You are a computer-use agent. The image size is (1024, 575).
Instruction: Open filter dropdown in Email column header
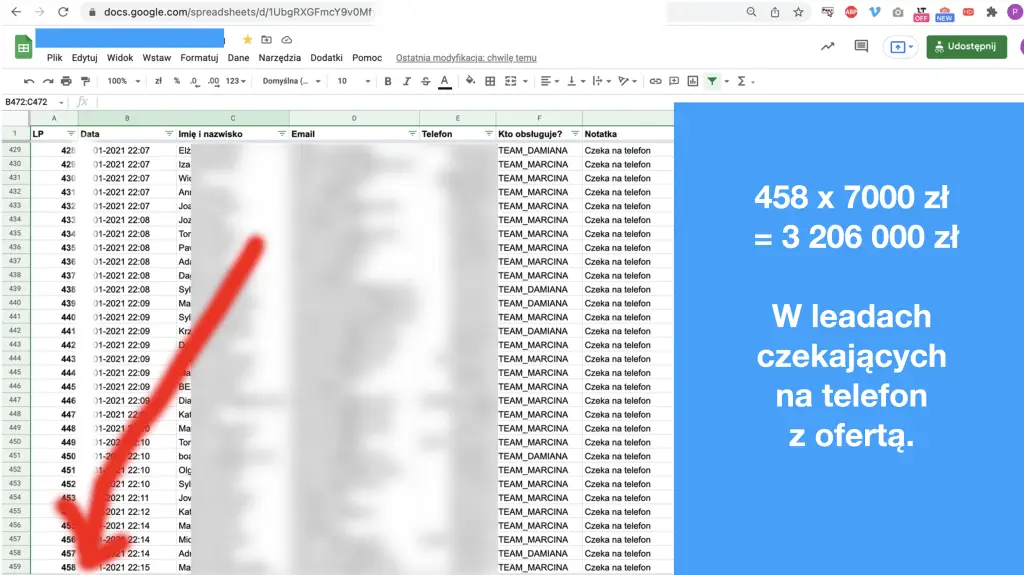pyautogui.click(x=412, y=133)
